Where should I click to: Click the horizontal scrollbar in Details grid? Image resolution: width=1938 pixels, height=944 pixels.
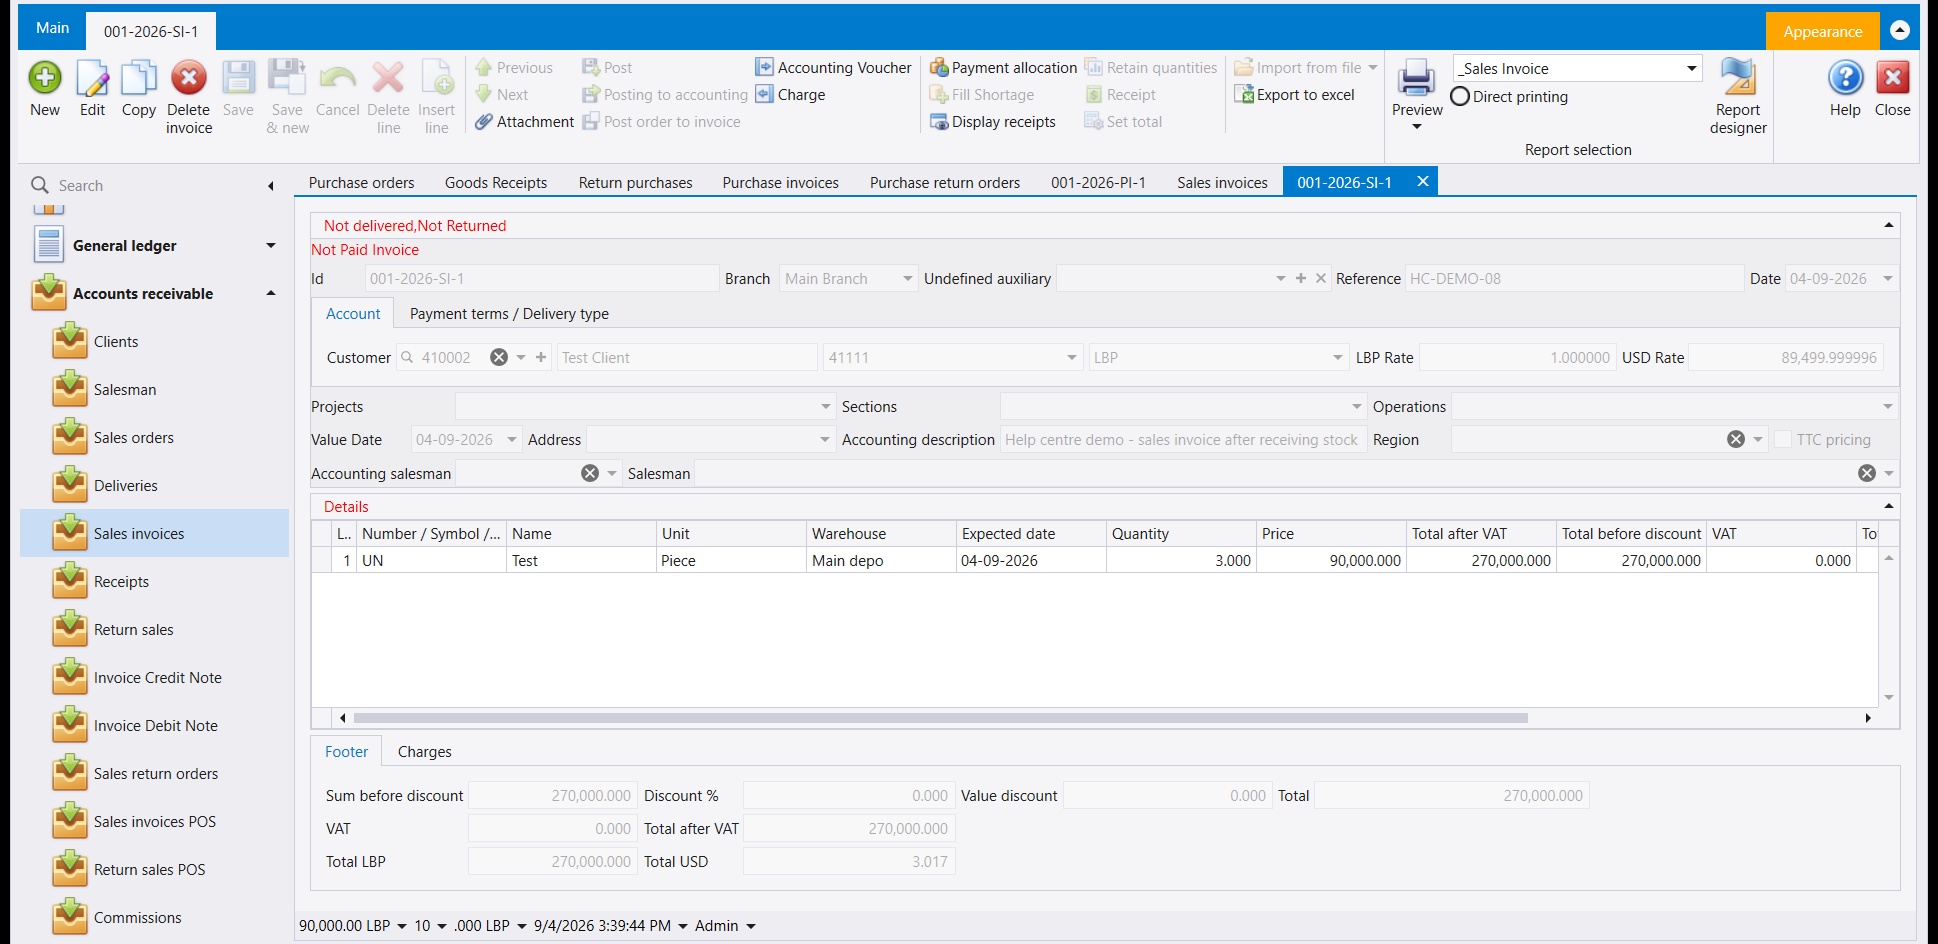click(940, 718)
